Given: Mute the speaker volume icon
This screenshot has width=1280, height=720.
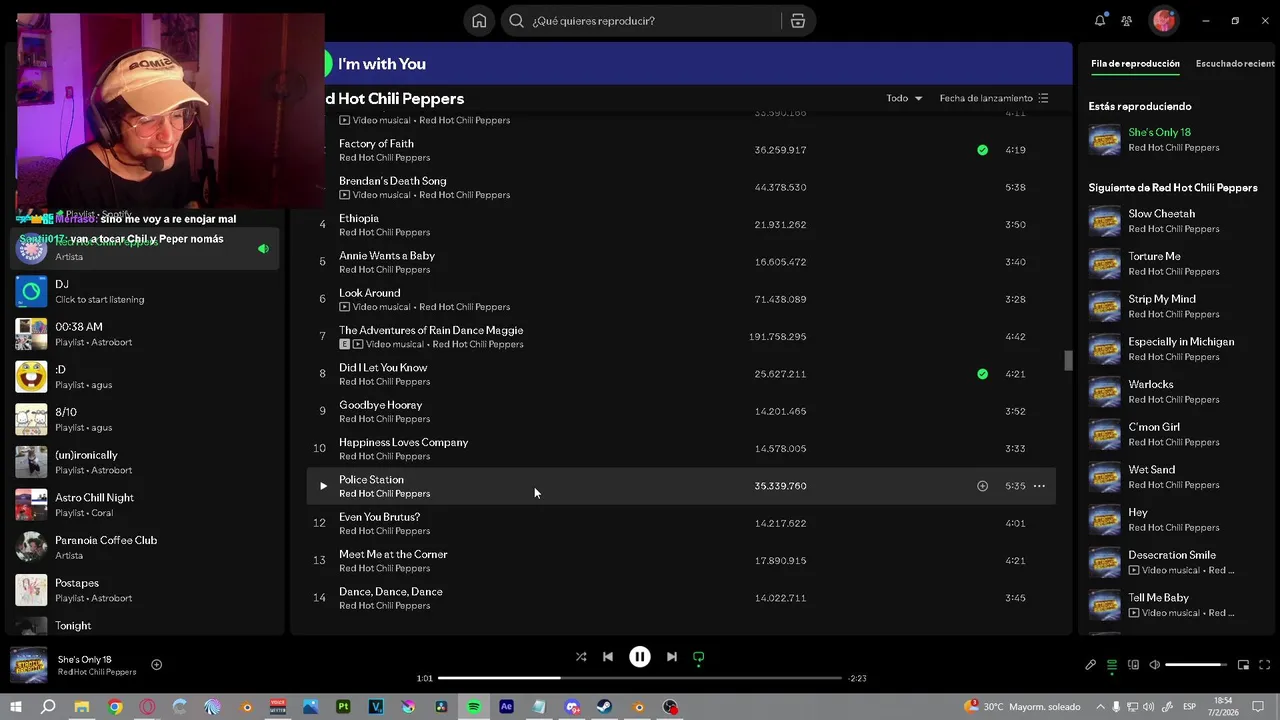Looking at the screenshot, I should coord(1154,665).
